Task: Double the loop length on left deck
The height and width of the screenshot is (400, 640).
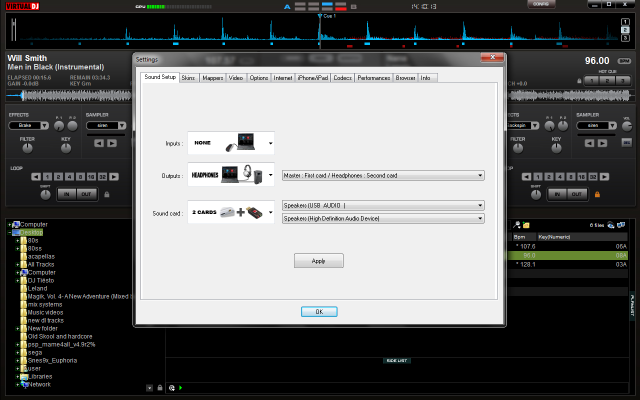Action: coord(114,177)
